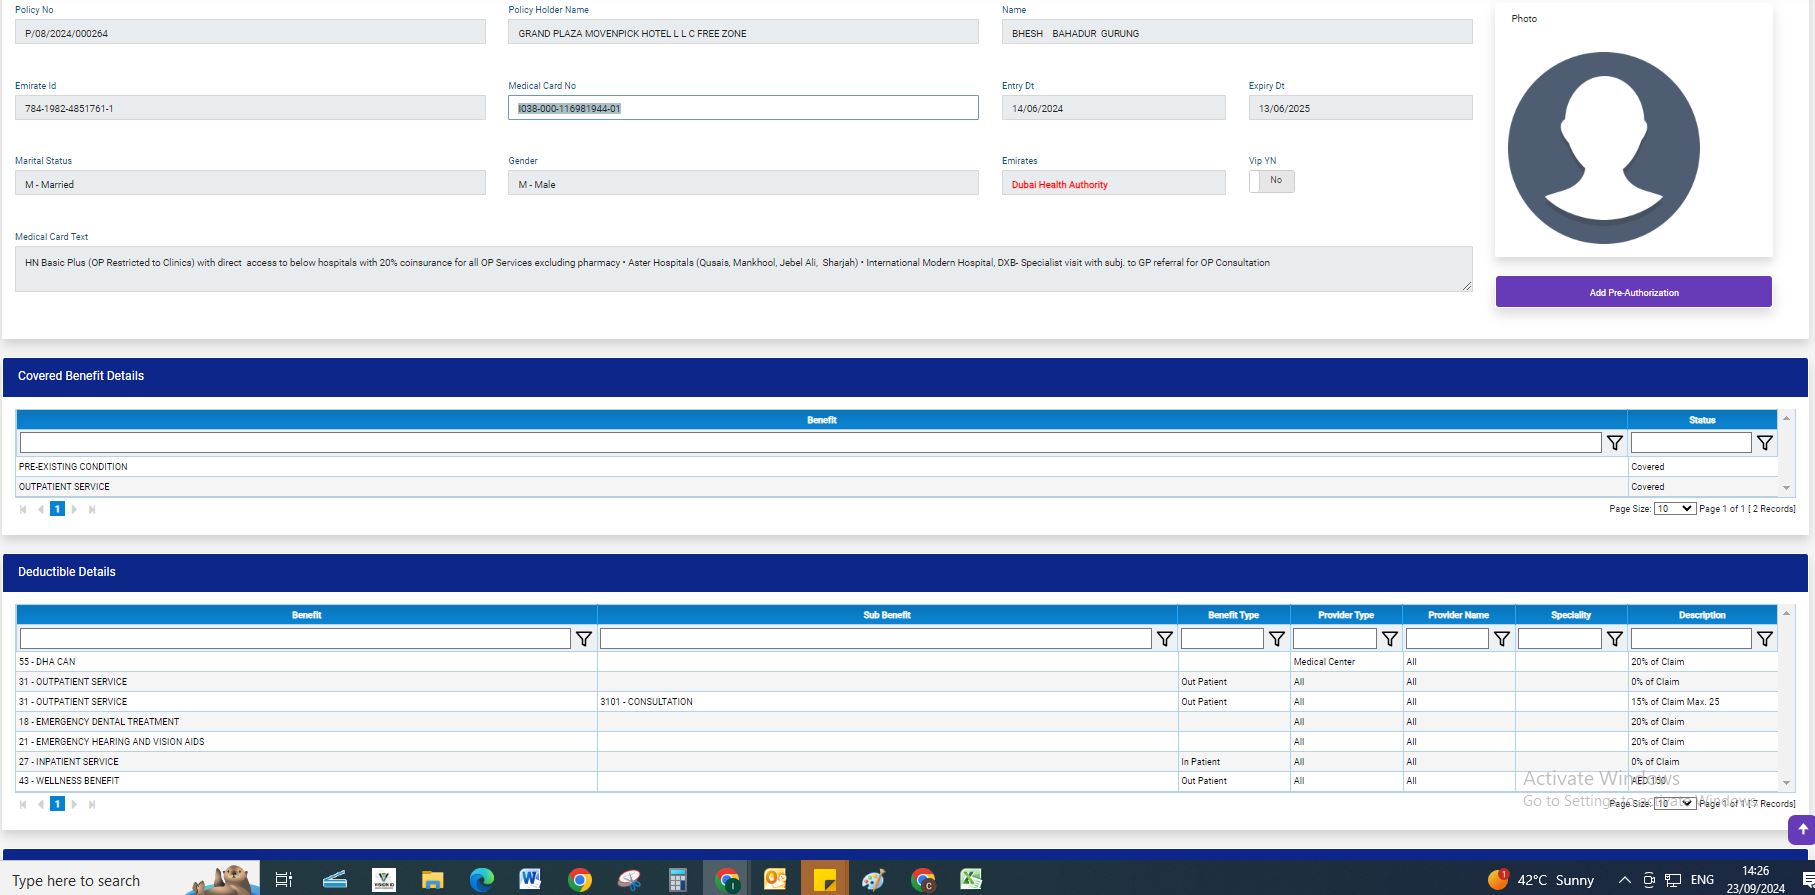Click the Description column filter icon
1815x895 pixels.
click(1765, 639)
